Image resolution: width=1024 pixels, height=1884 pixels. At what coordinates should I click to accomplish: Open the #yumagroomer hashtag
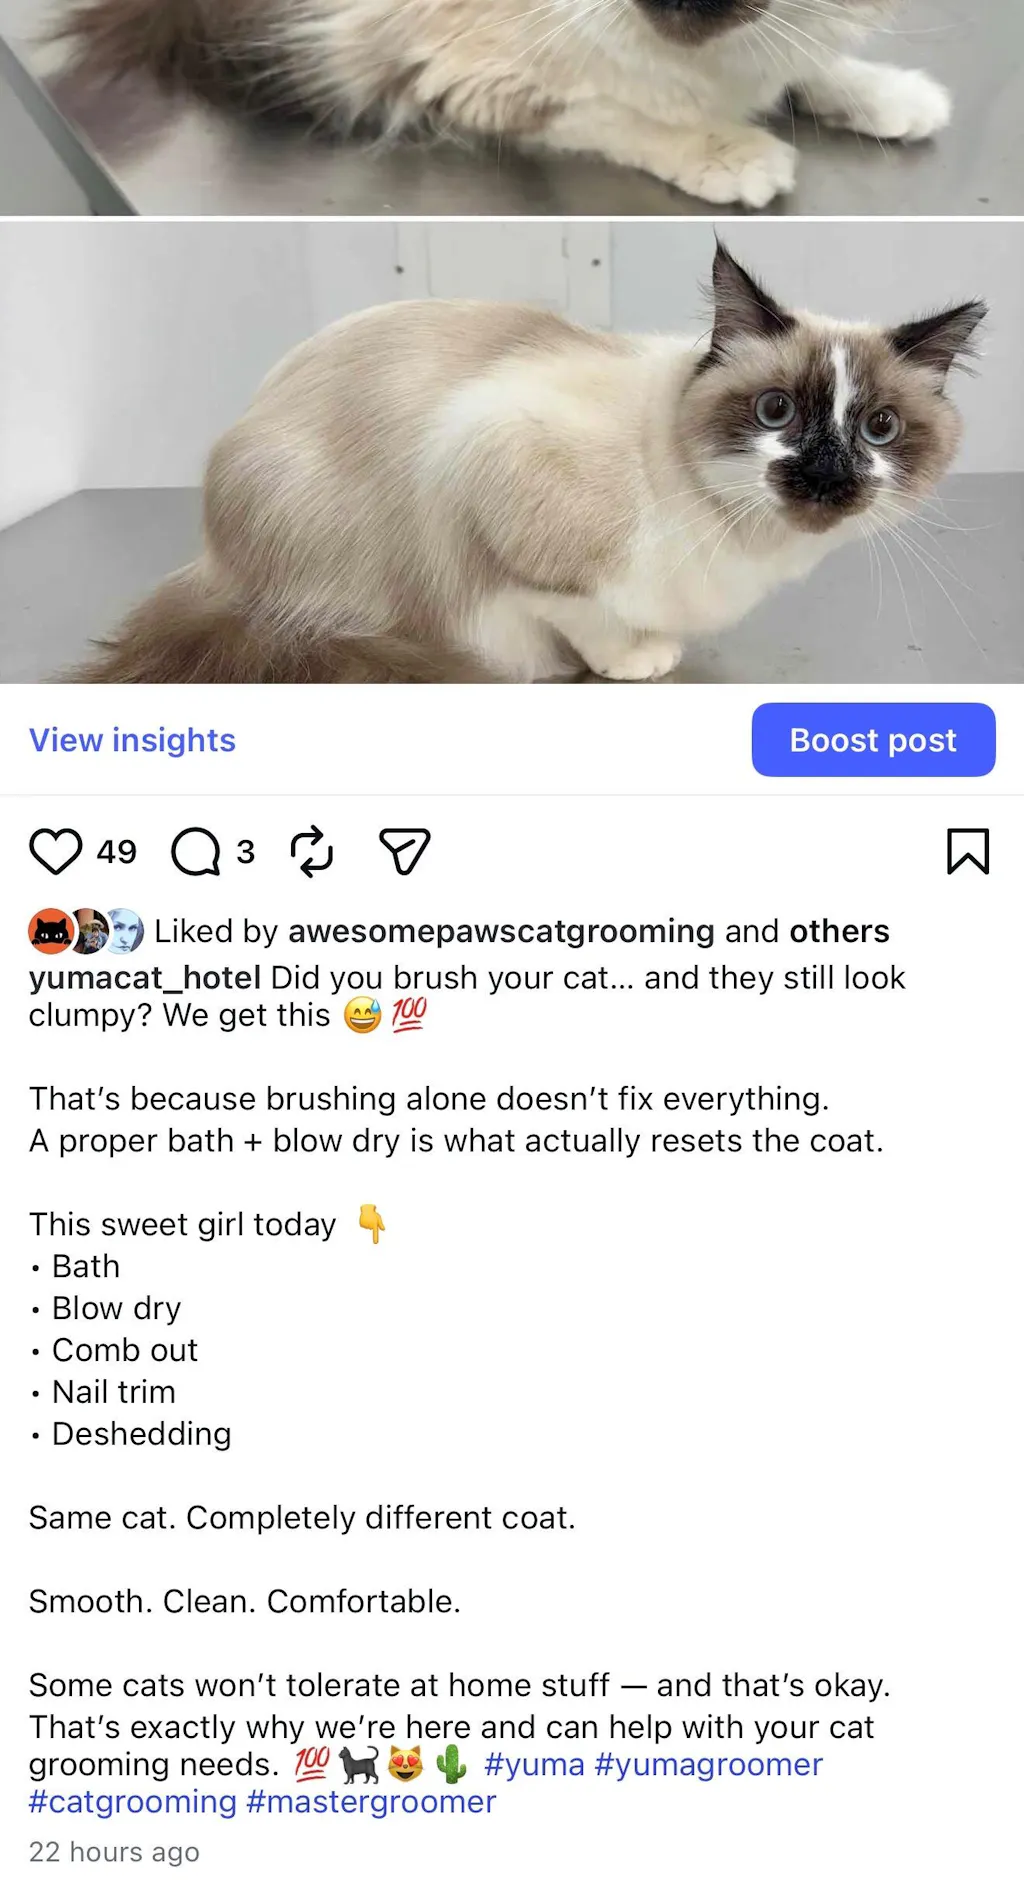[x=708, y=1765]
